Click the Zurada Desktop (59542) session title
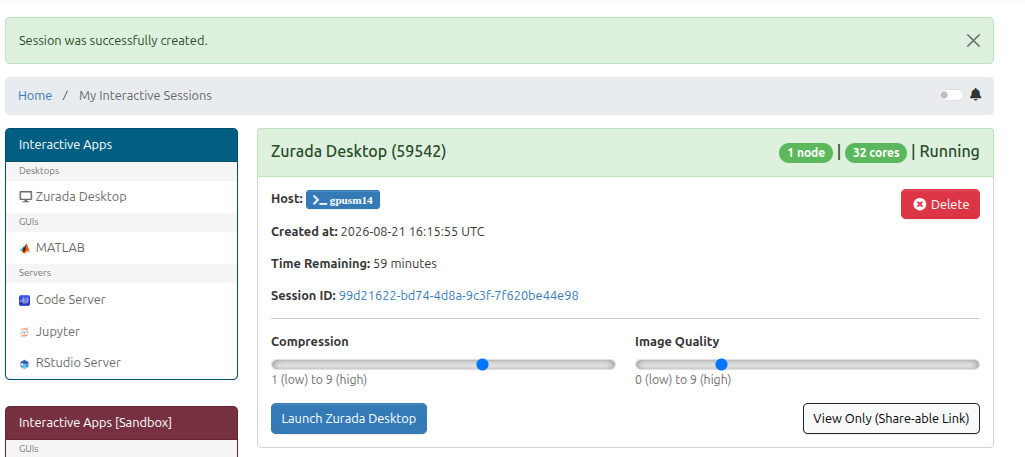The height and width of the screenshot is (457, 1025). click(x=358, y=152)
